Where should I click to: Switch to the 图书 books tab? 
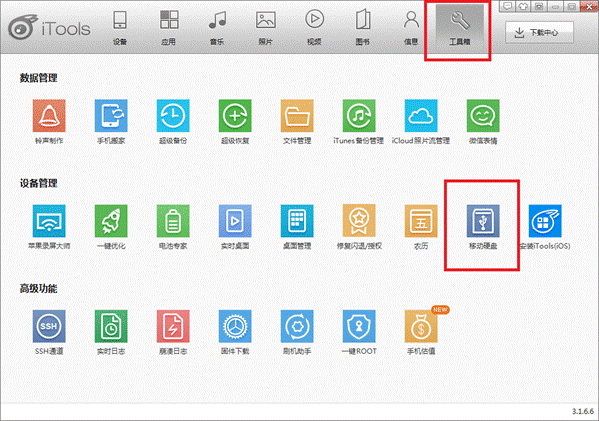click(x=363, y=28)
